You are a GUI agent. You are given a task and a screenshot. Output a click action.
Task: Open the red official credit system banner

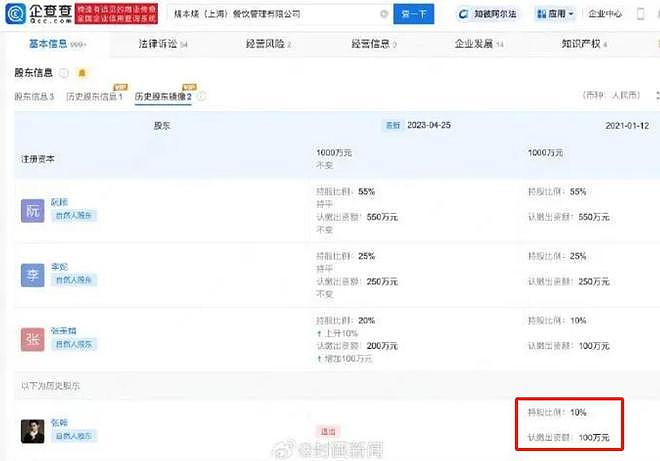pyautogui.click(x=116, y=13)
